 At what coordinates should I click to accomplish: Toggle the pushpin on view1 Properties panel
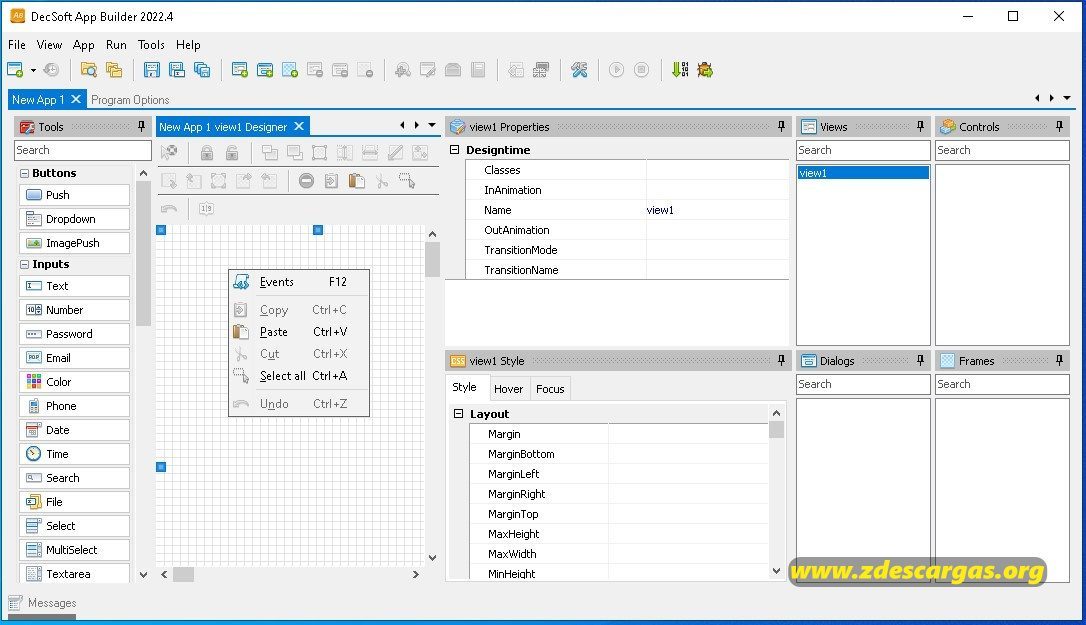click(x=781, y=126)
